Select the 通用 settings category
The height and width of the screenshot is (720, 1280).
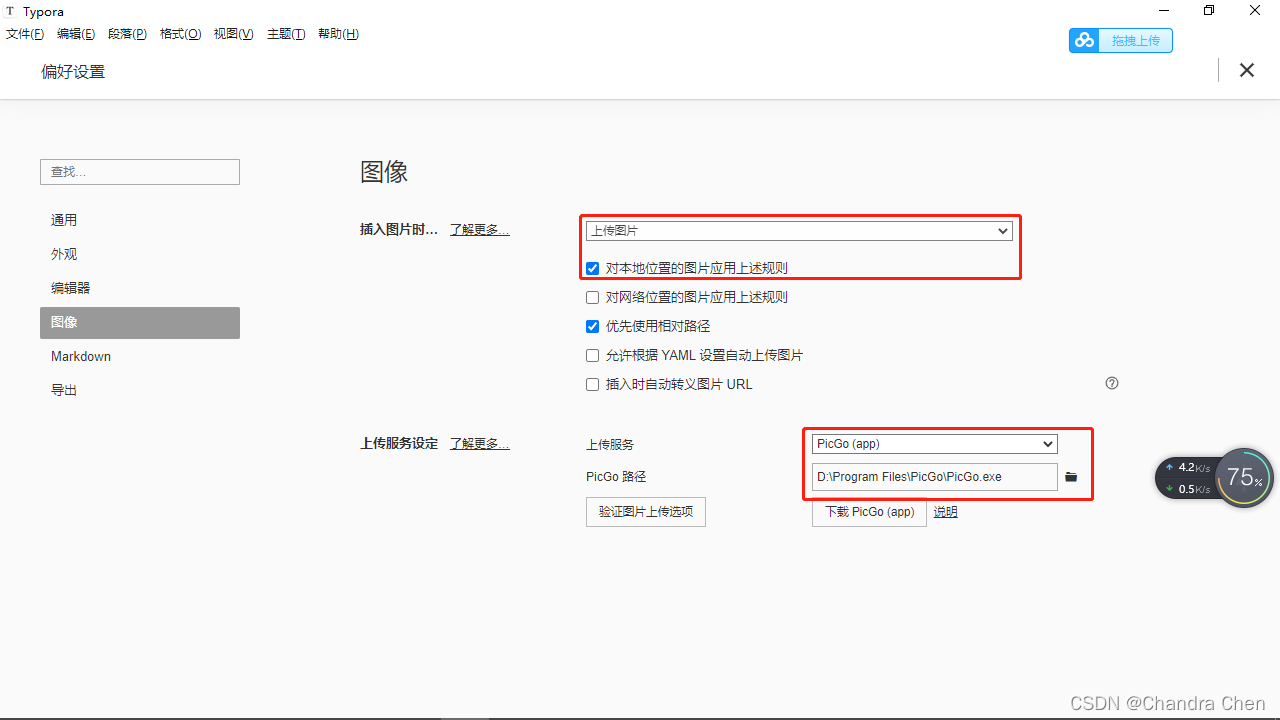tap(140, 220)
